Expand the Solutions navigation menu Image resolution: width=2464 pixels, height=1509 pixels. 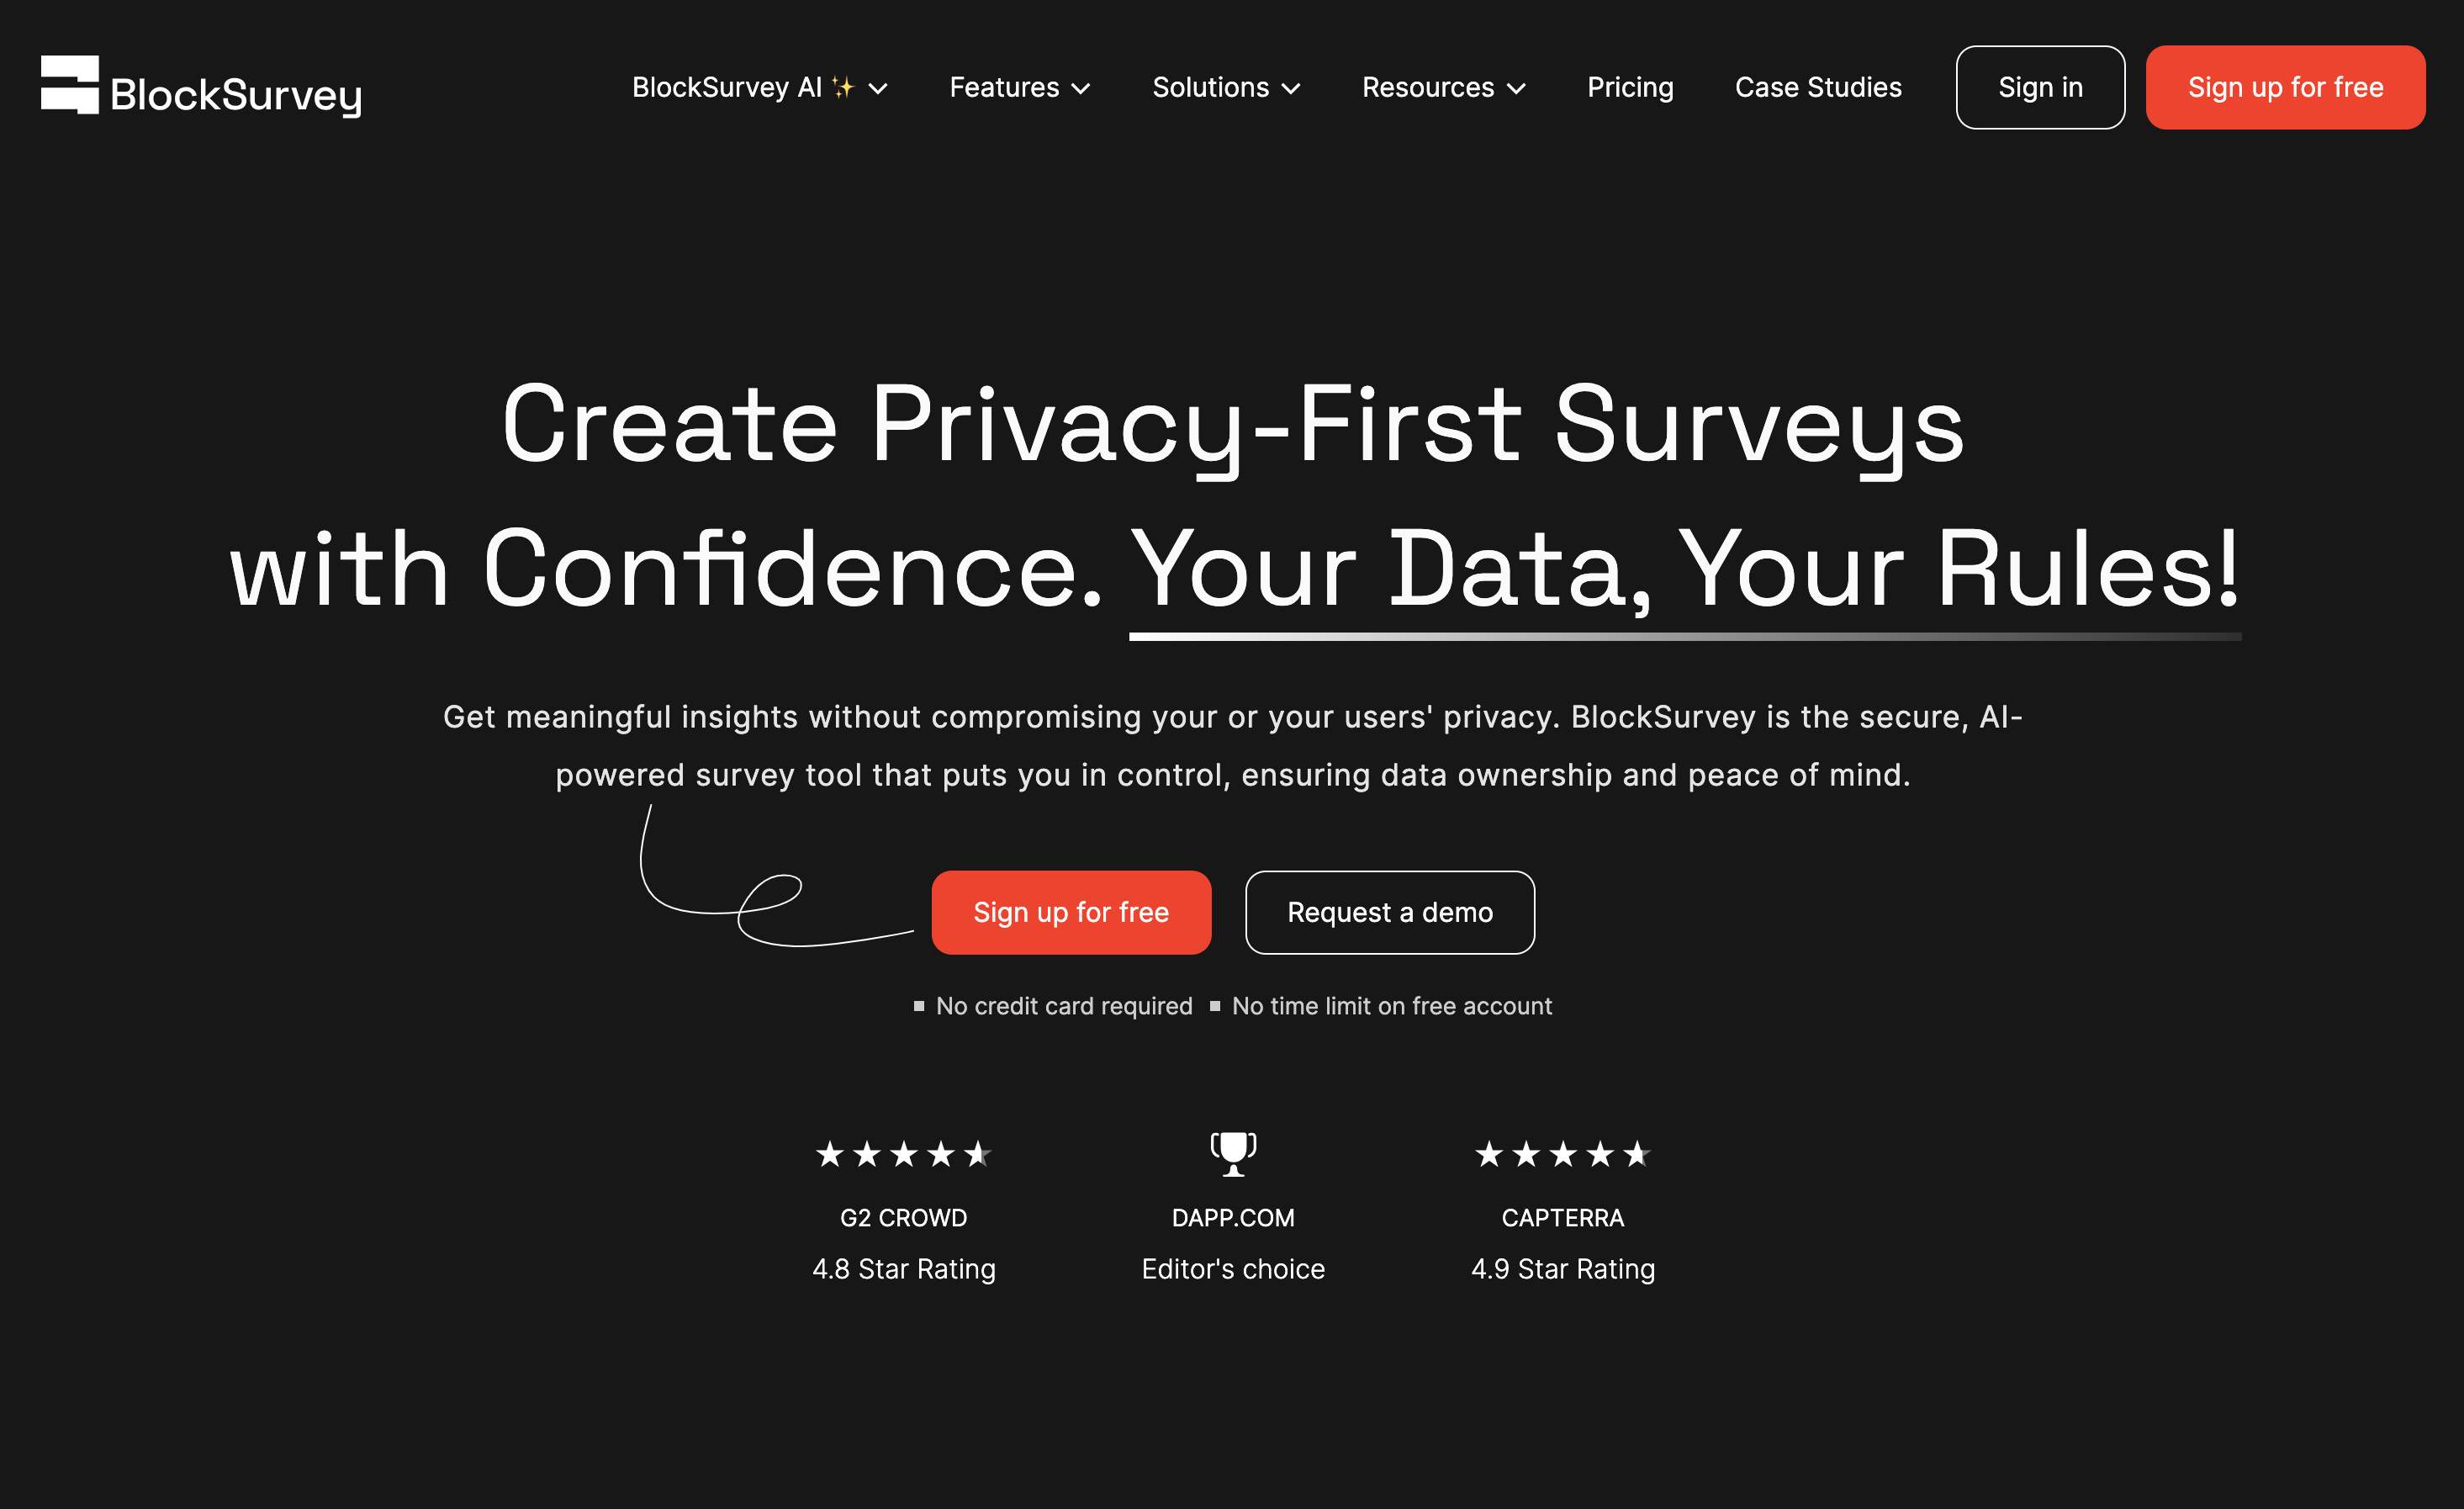pyautogui.click(x=1227, y=84)
